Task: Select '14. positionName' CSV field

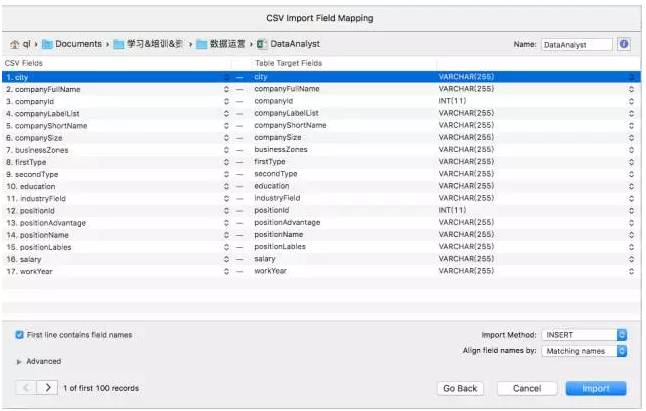Action: point(37,235)
